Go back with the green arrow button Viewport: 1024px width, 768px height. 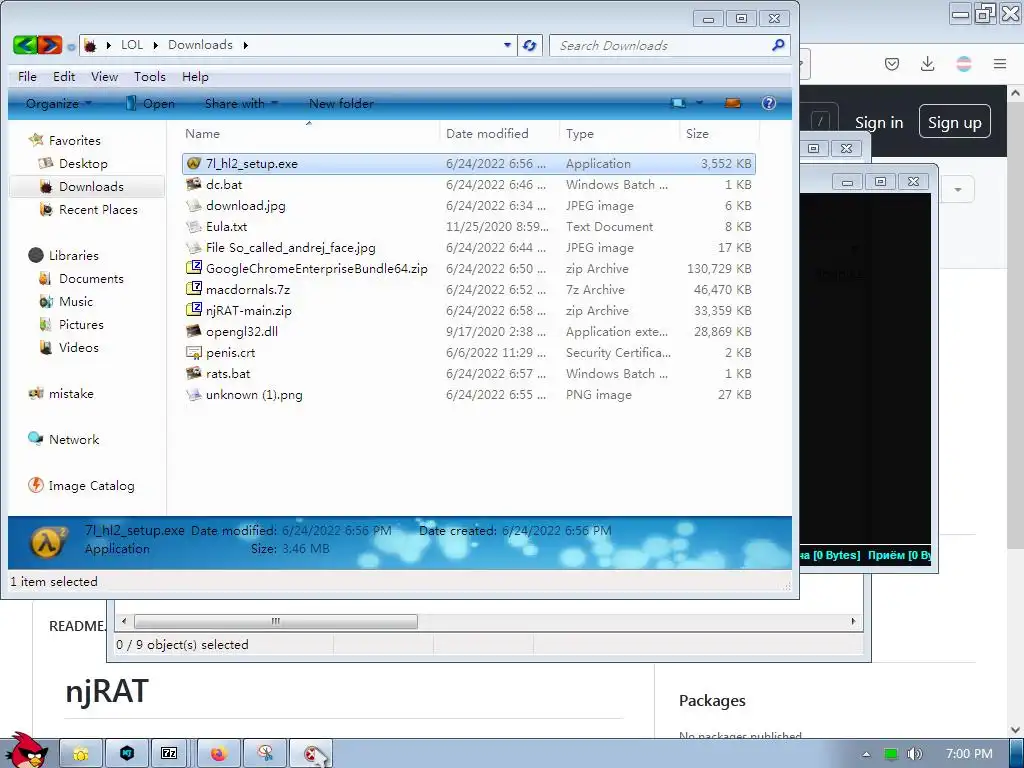(x=25, y=45)
